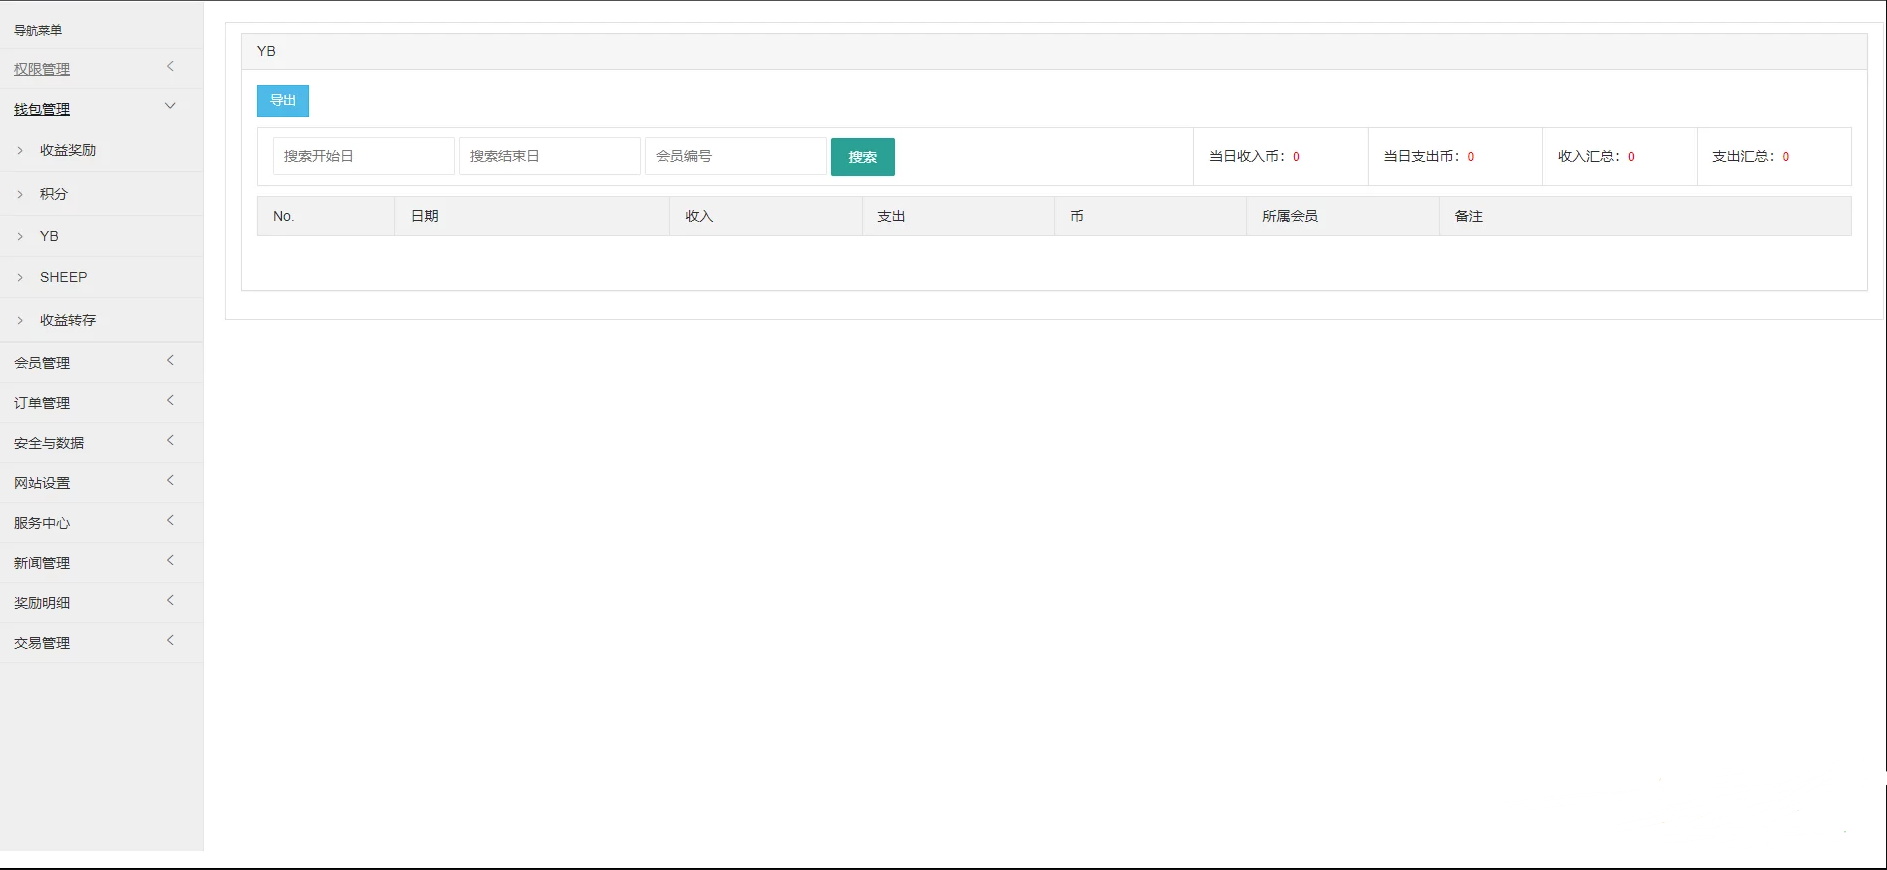Open the 安全与数据 sidebar menu
Screen dimensions: 1887x870
pyautogui.click(x=49, y=443)
